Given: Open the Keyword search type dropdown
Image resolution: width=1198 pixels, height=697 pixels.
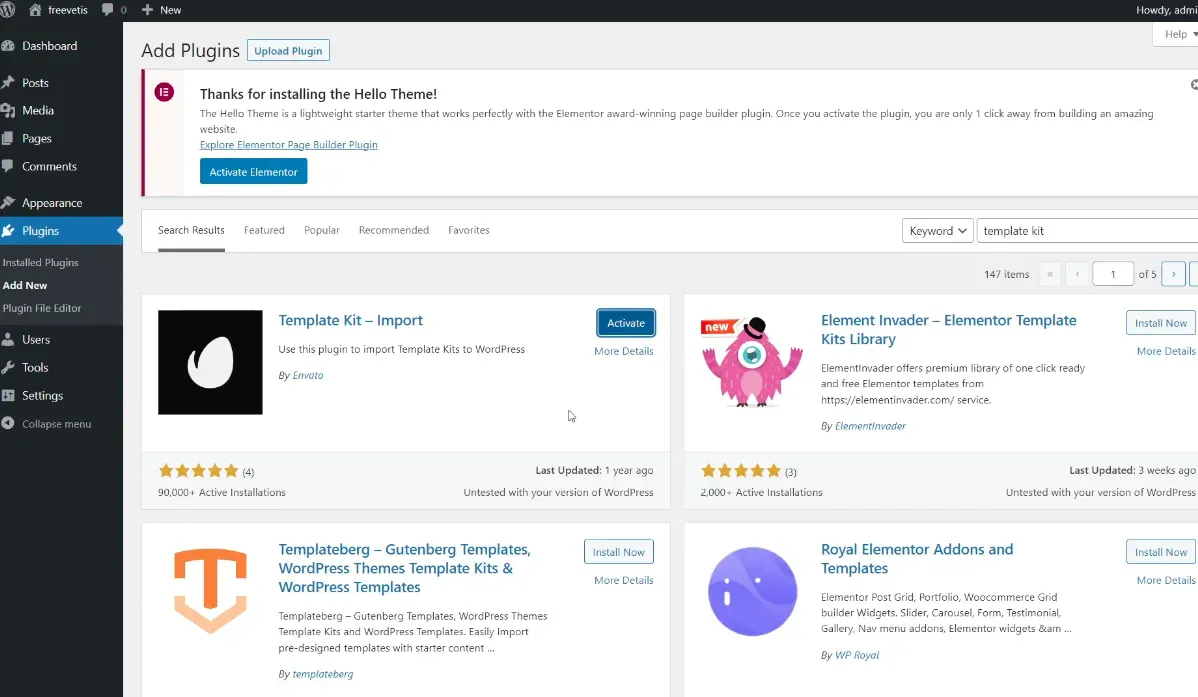Looking at the screenshot, I should (937, 231).
